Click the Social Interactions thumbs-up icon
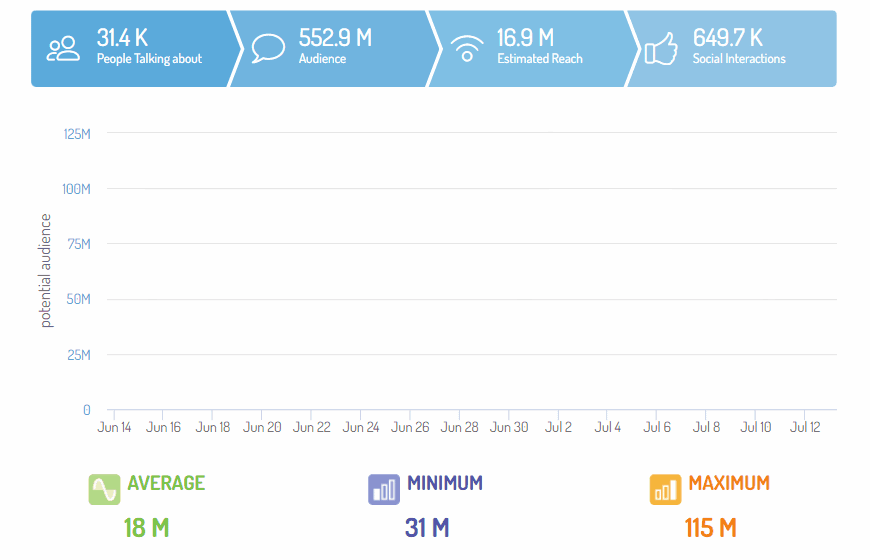 661,48
